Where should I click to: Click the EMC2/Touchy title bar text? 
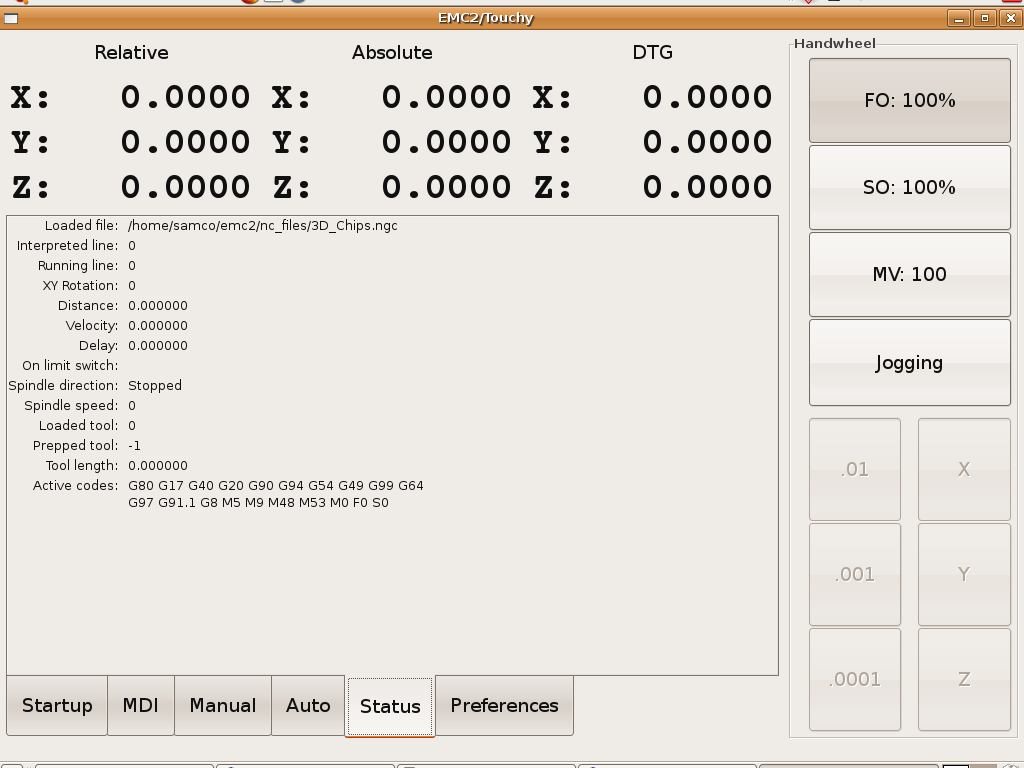click(486, 18)
